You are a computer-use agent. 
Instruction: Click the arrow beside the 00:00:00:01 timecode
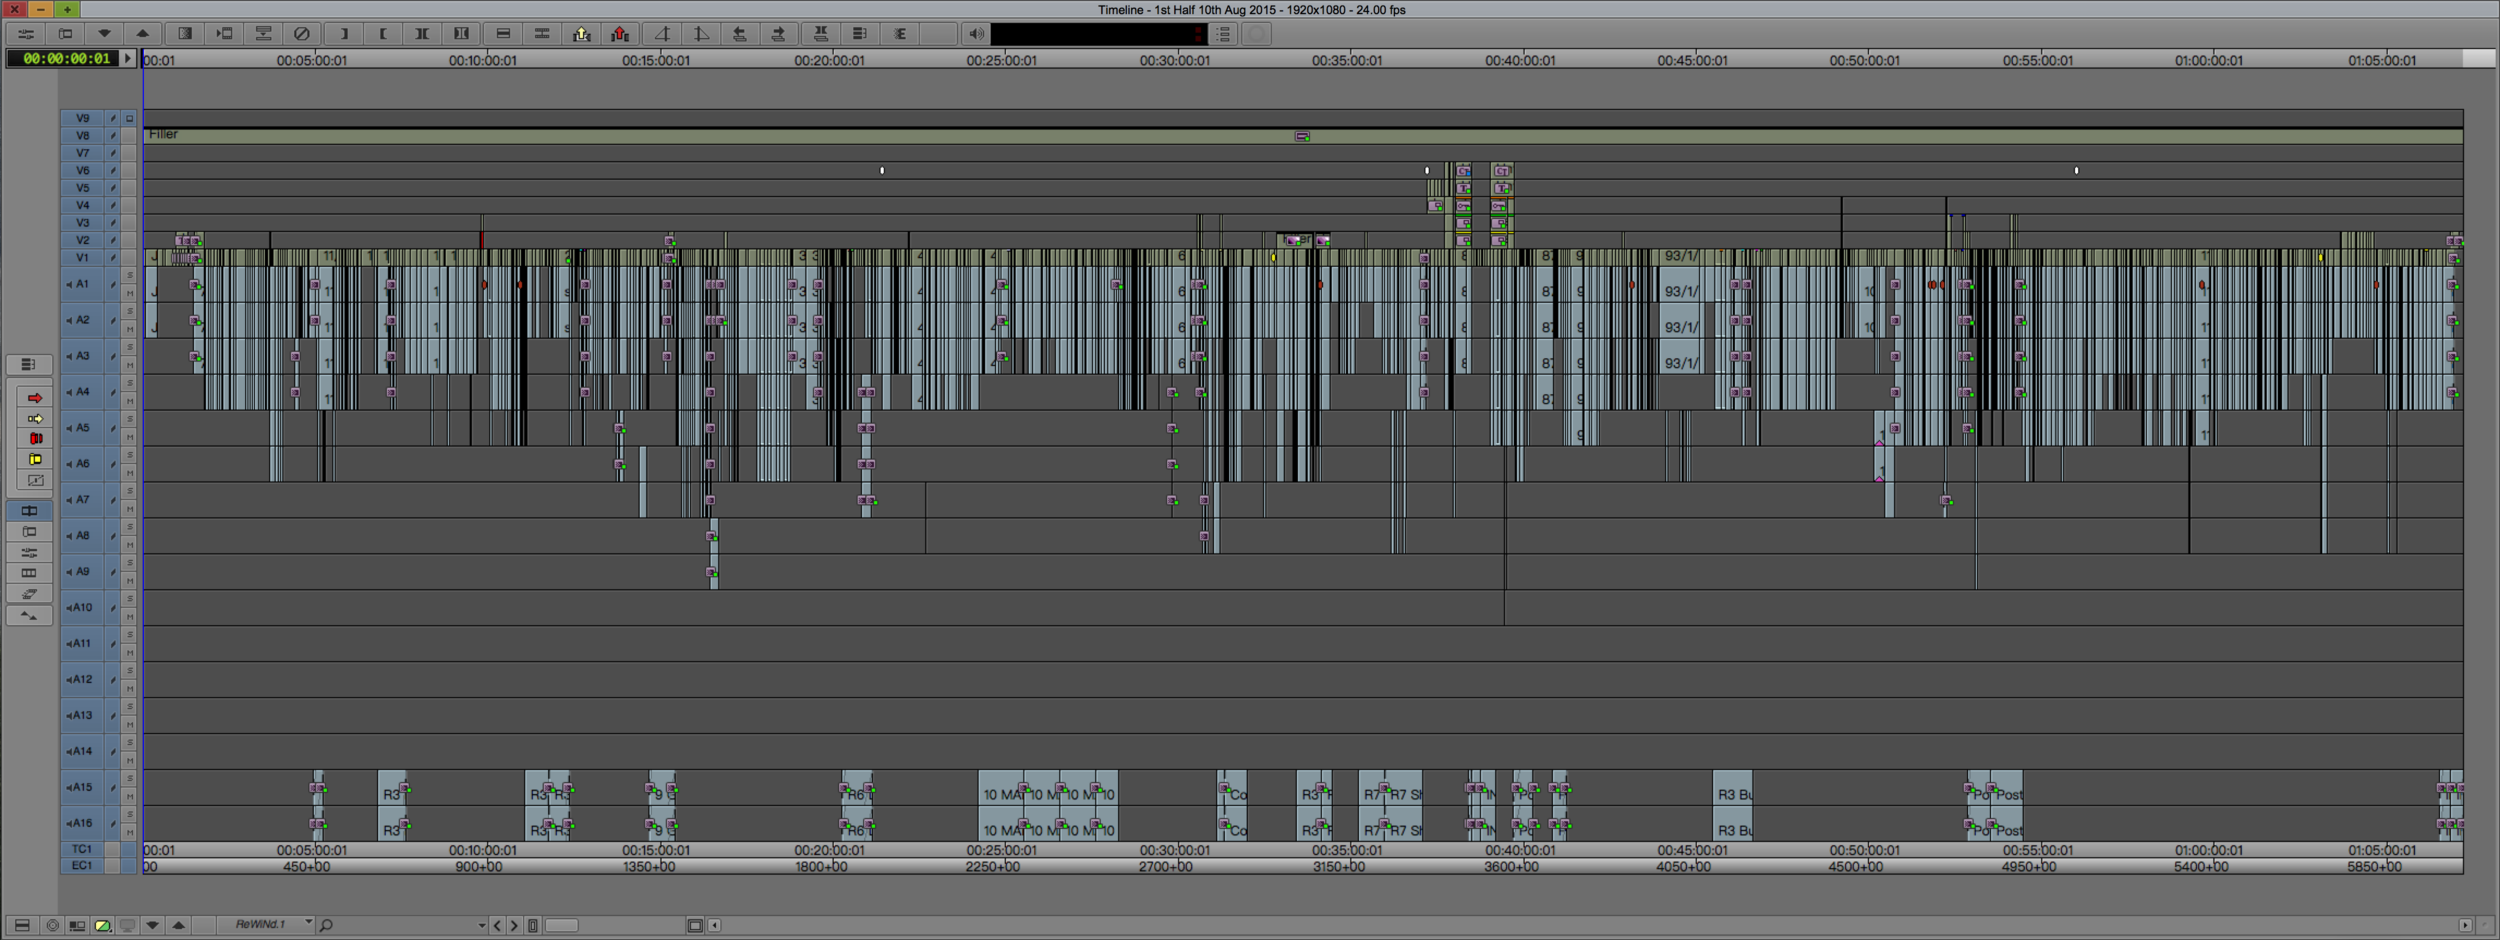click(x=127, y=59)
